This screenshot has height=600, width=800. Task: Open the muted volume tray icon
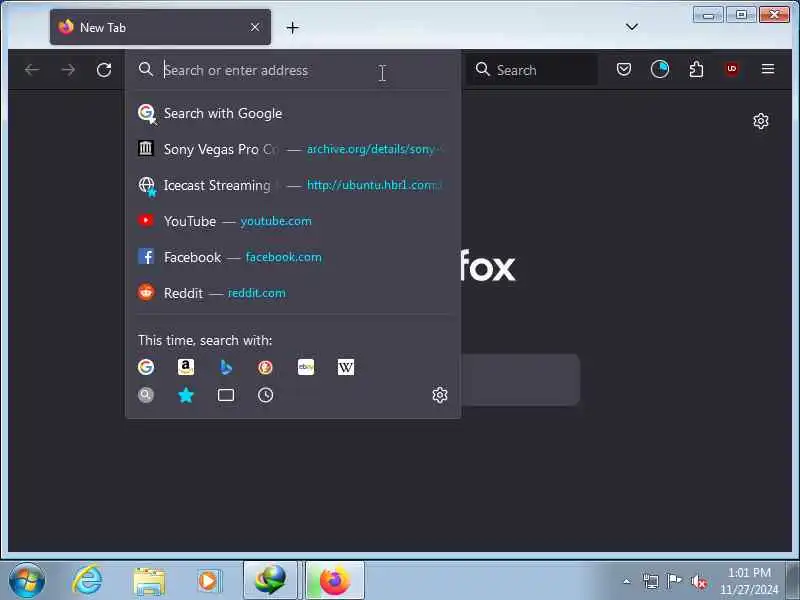click(x=698, y=581)
